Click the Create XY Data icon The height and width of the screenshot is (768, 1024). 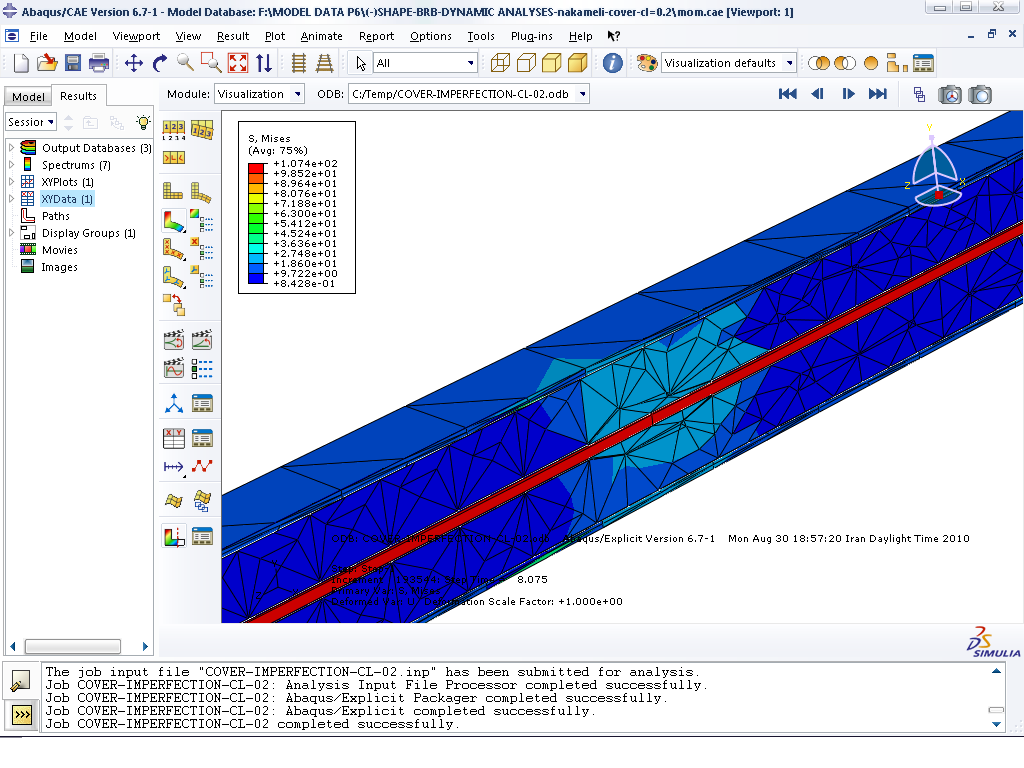coord(174,437)
